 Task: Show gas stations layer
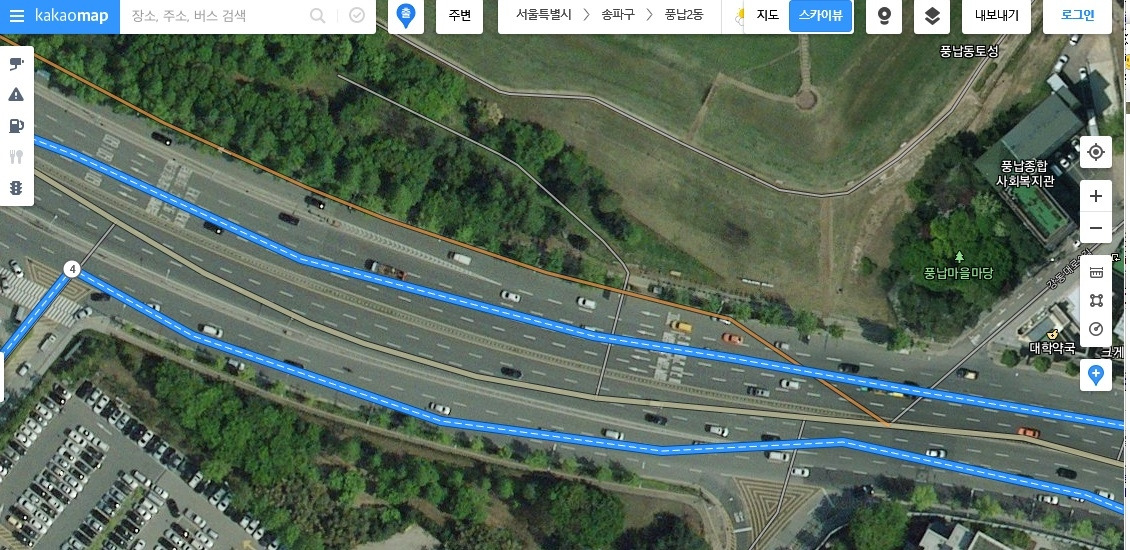pyautogui.click(x=16, y=126)
